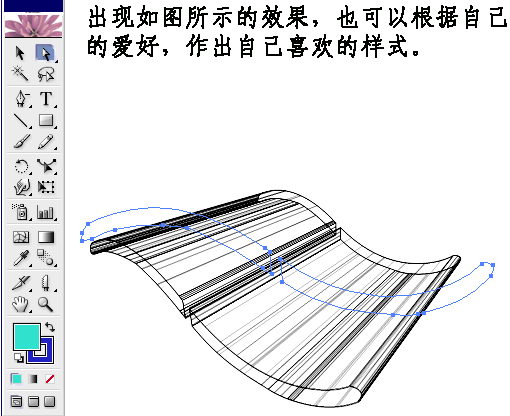Click the blue Stroke color box
Screen dimensions: 510x416
tap(46, 356)
